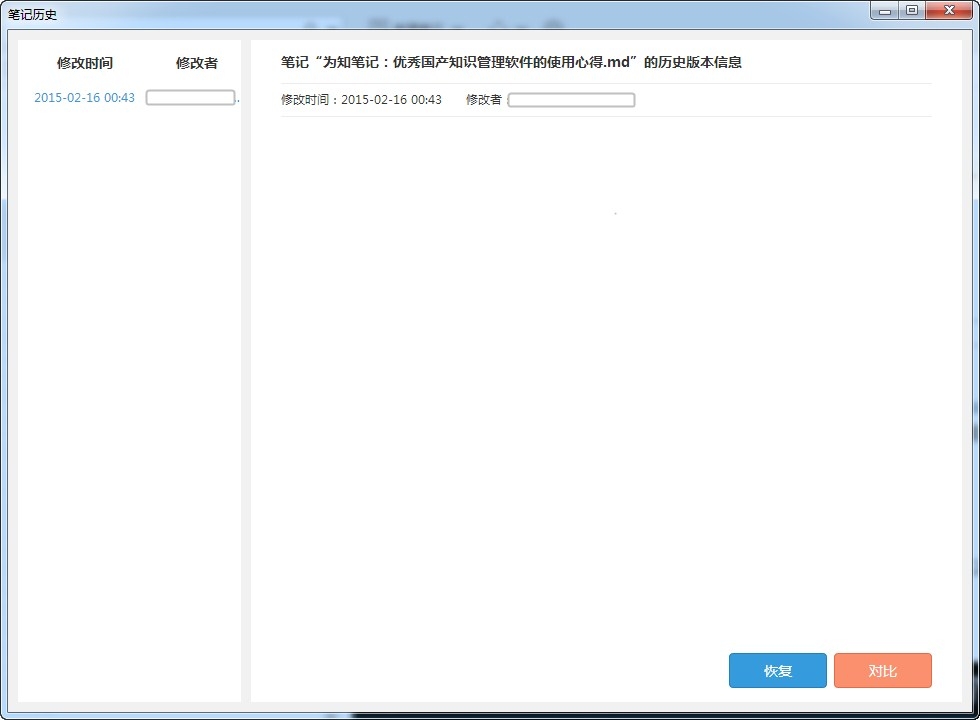Click the small dot in the preview pane
The image size is (980, 720).
[615, 213]
